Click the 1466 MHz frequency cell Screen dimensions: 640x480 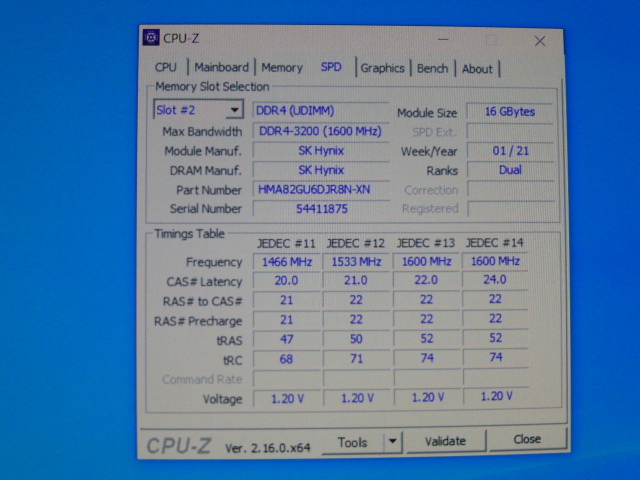(286, 262)
